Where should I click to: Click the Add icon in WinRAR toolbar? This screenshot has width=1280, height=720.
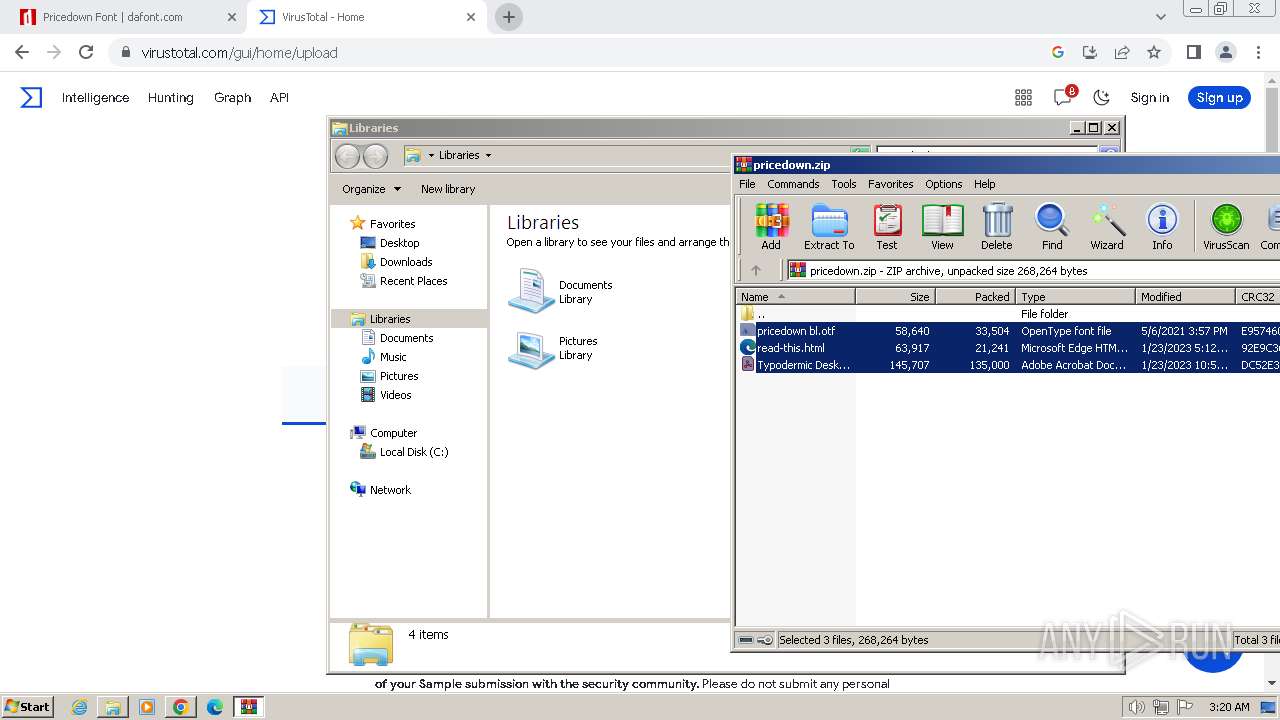click(771, 226)
